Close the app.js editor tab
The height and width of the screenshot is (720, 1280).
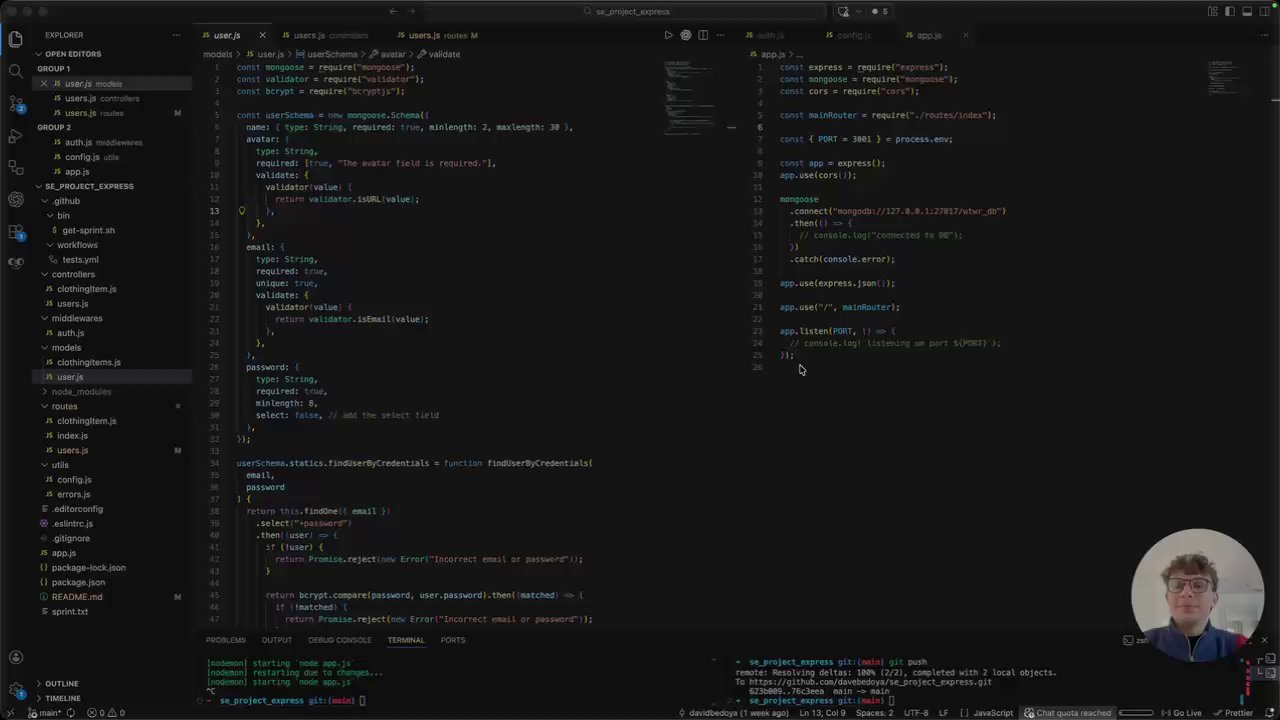[965, 35]
